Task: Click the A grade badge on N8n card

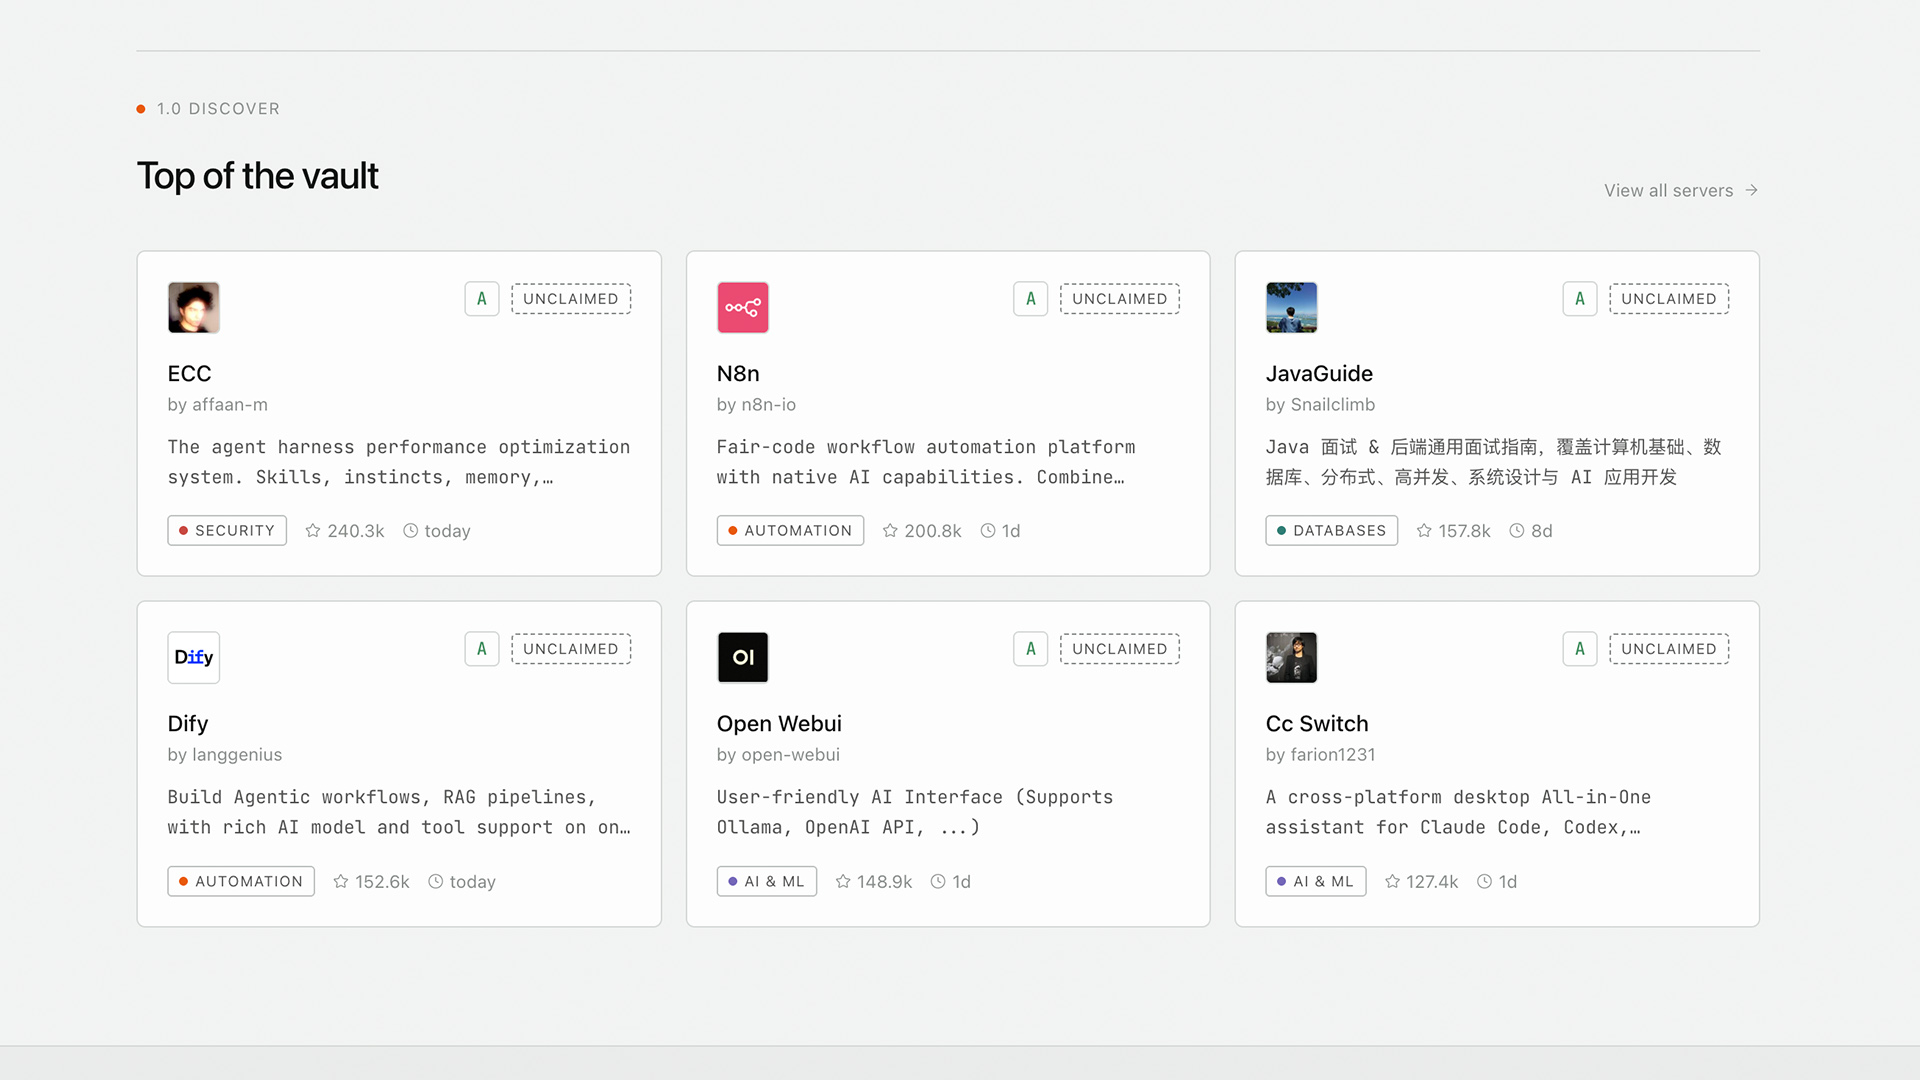Action: [1031, 299]
